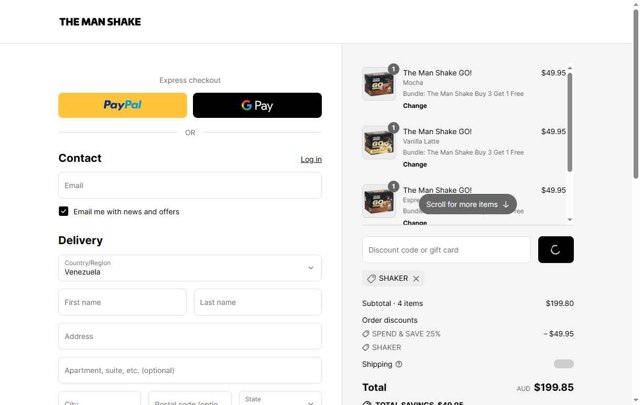Viewport: 640px width, 405px height.
Task: Click the Mocha product thumbnail
Action: [379, 84]
